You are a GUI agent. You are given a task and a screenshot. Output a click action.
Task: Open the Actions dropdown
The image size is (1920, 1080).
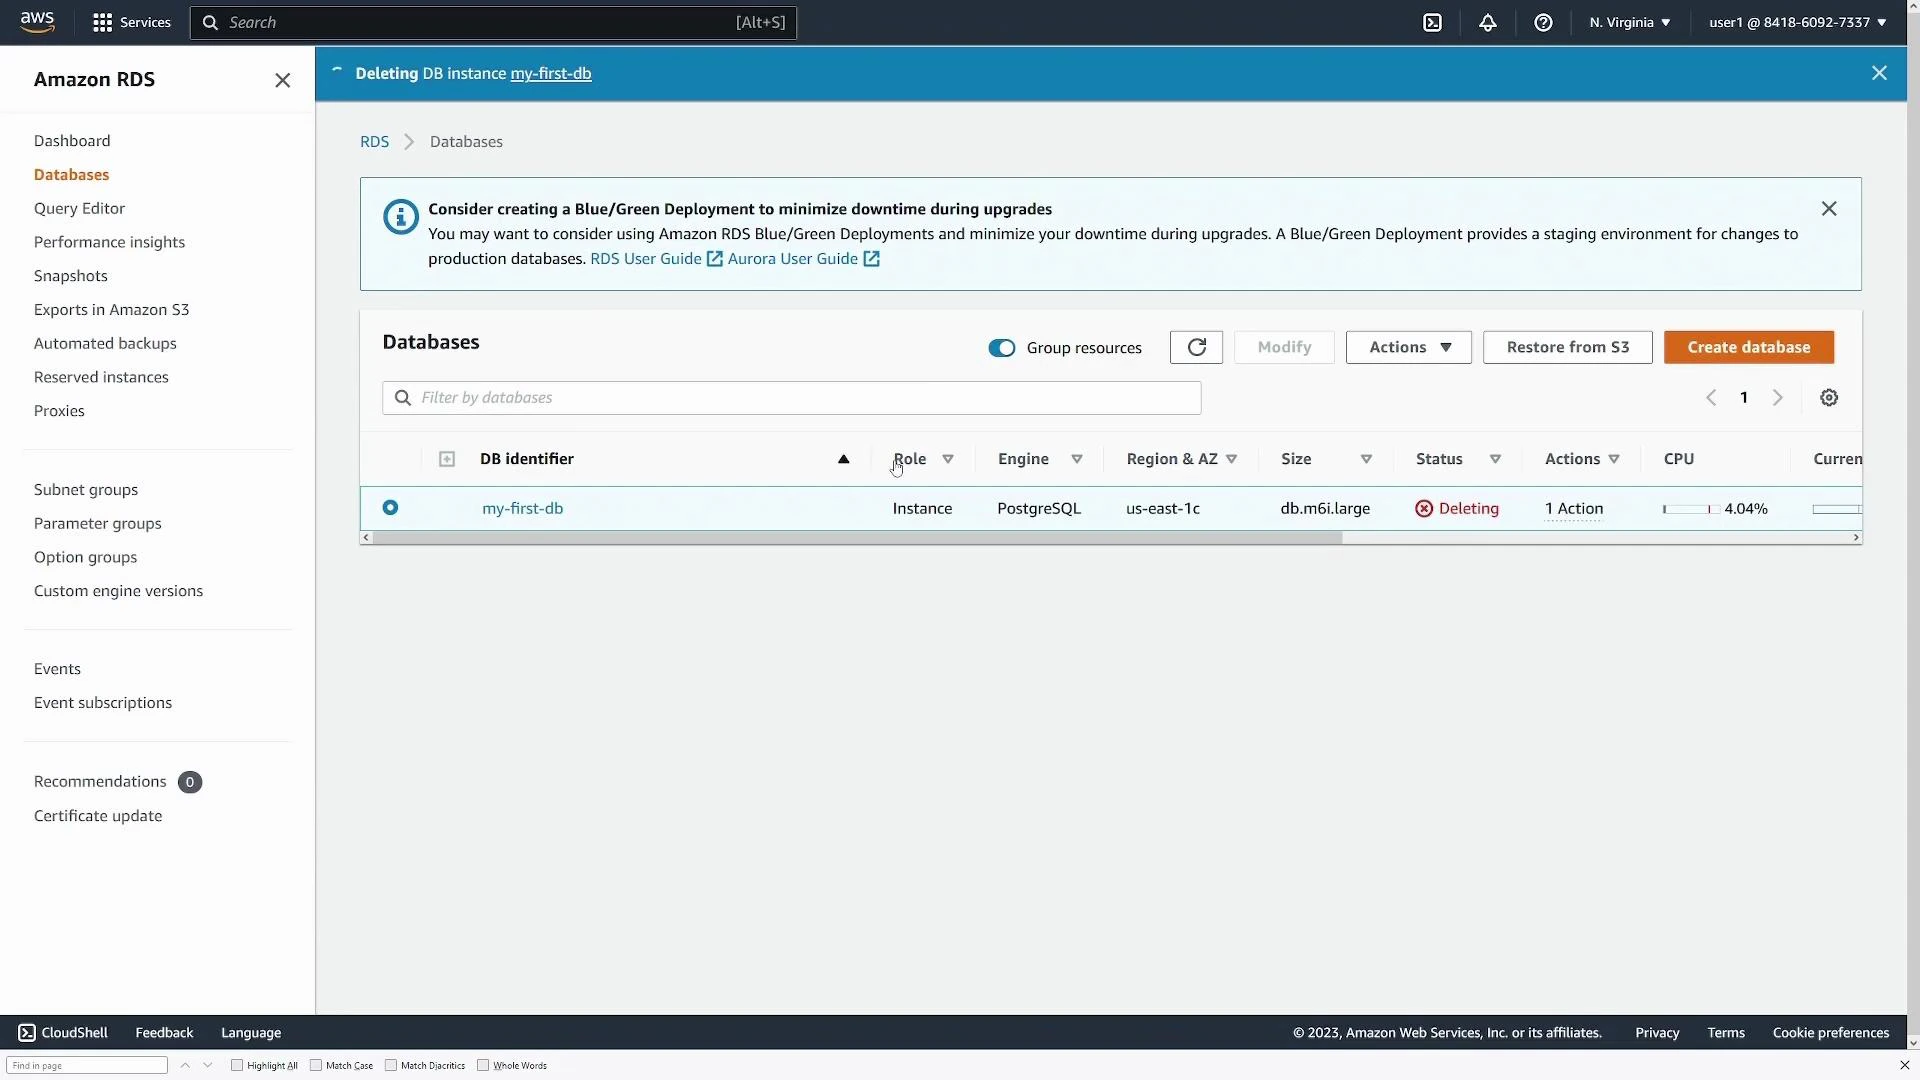pos(1407,347)
